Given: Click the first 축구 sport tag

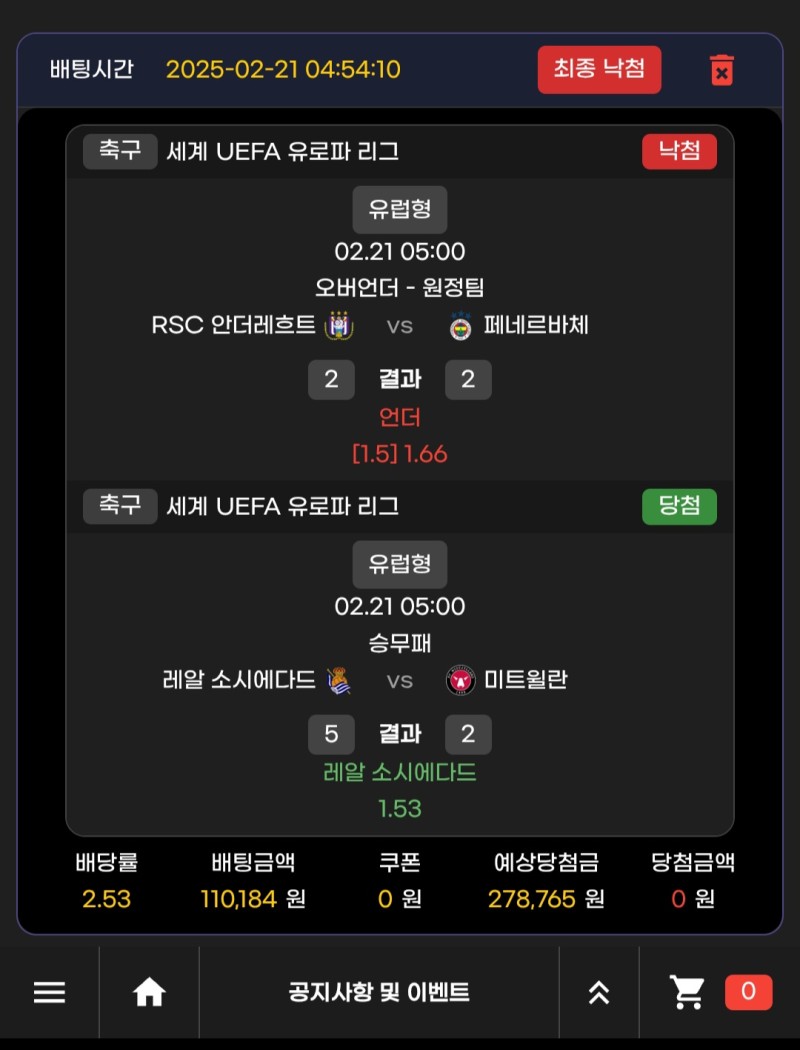Looking at the screenshot, I should click(120, 152).
